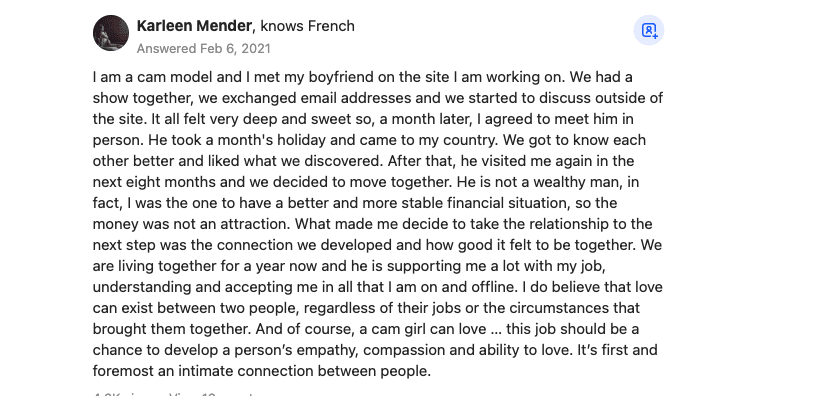The width and height of the screenshot is (826, 396).
Task: Click the partially visible 'View upvotes' link
Action: [x=211, y=394]
